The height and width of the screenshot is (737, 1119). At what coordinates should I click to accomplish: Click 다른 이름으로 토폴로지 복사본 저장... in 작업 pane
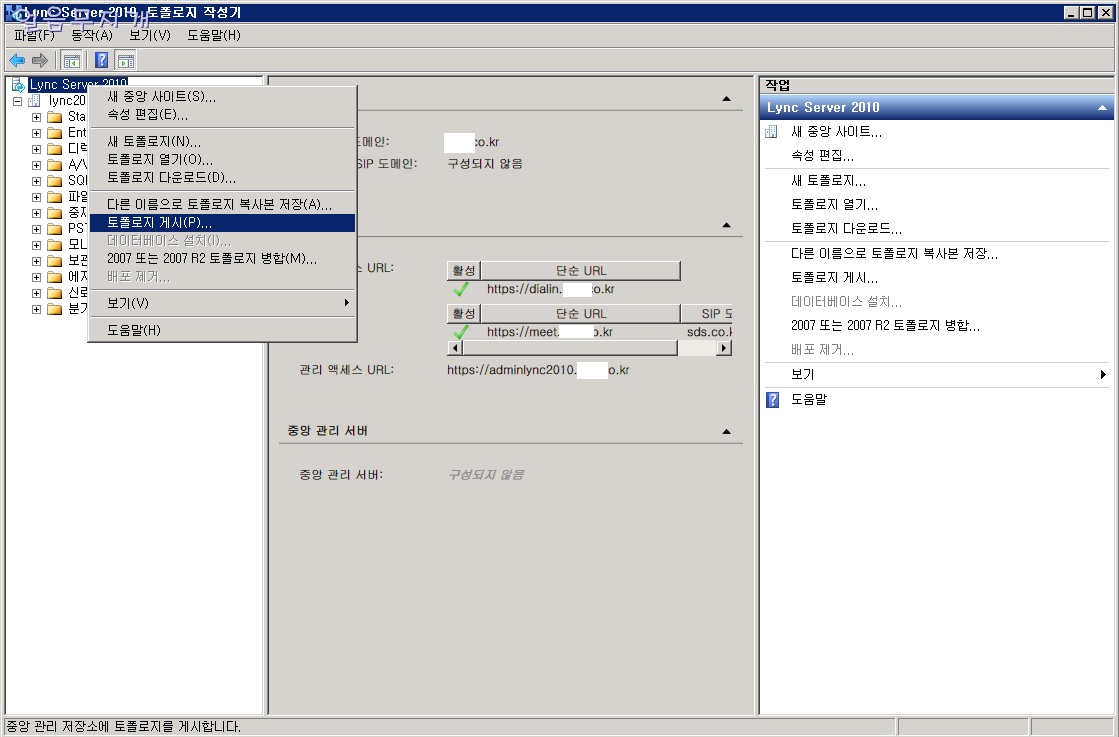[894, 253]
